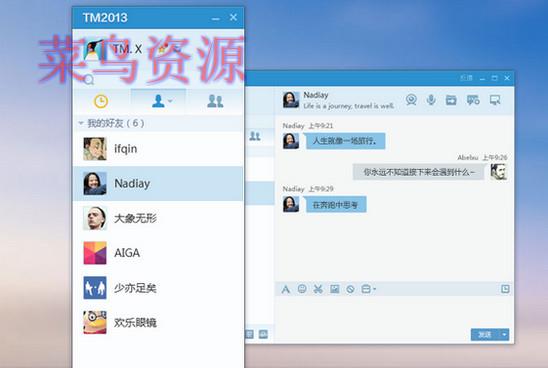Click the minion avatar of 欢乐眼镜

[x=95, y=322]
